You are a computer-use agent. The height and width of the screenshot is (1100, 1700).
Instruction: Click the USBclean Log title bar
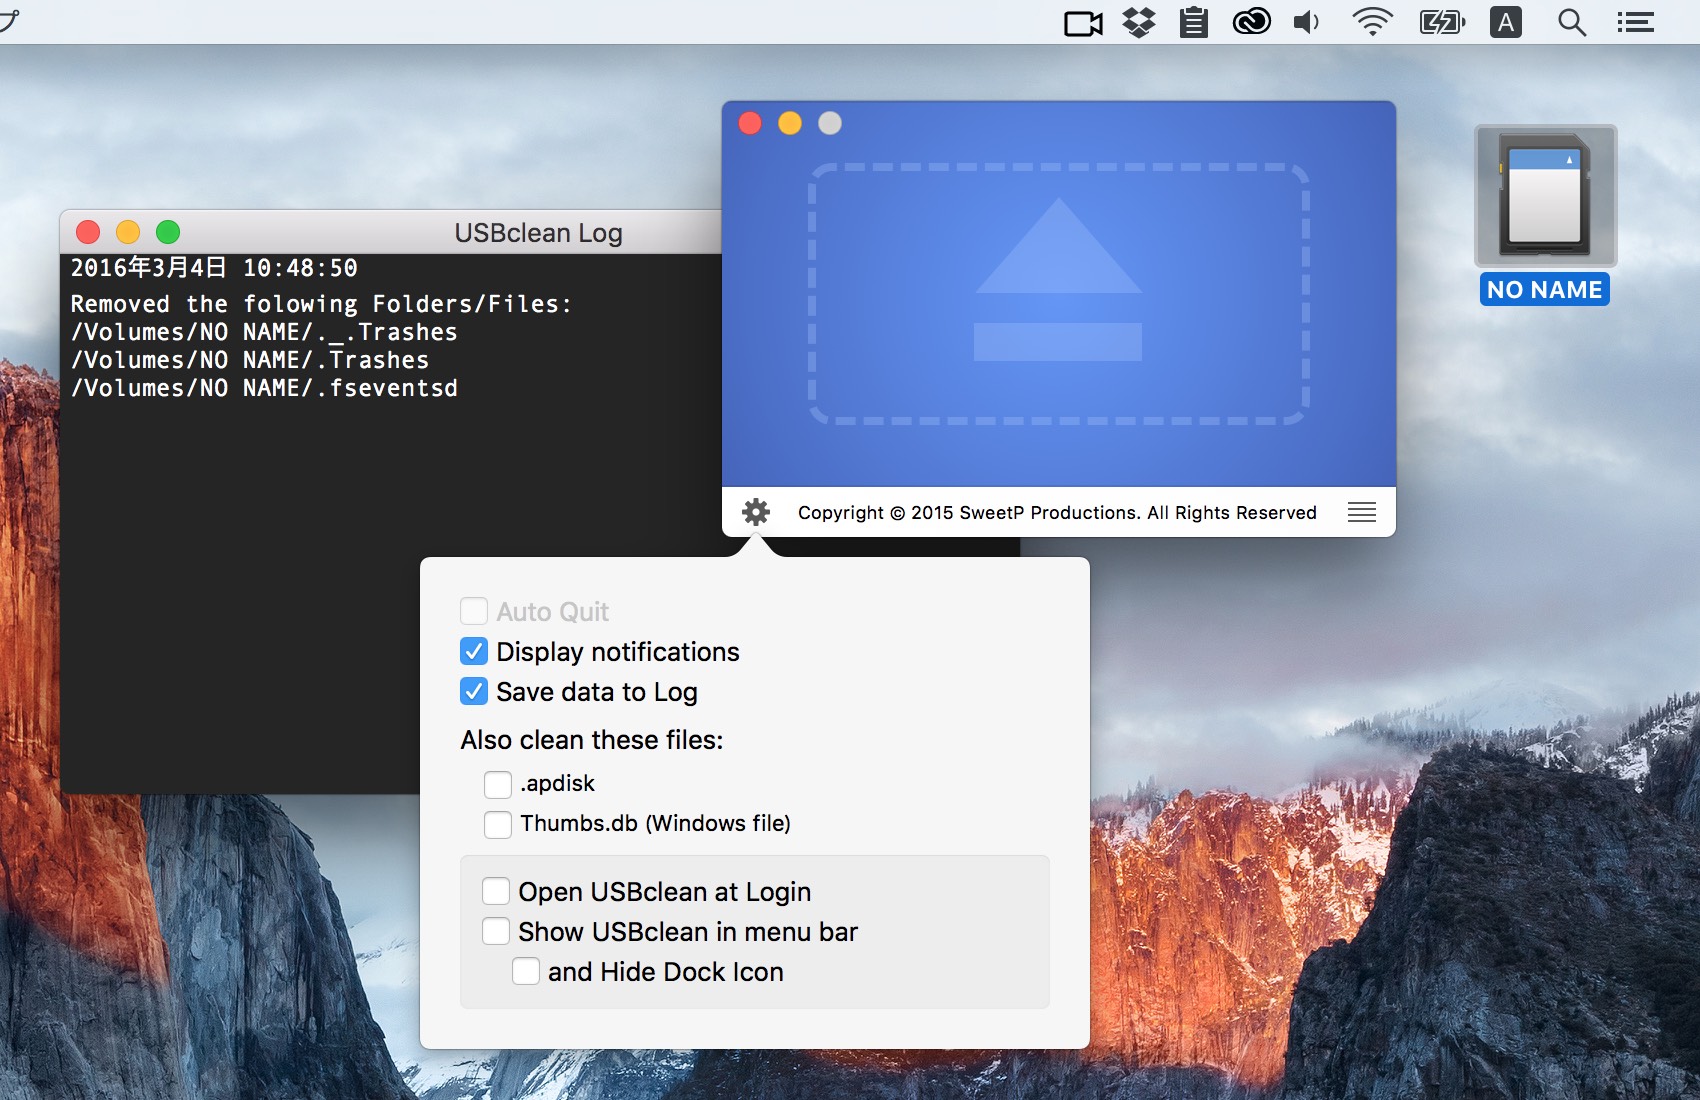(x=391, y=232)
